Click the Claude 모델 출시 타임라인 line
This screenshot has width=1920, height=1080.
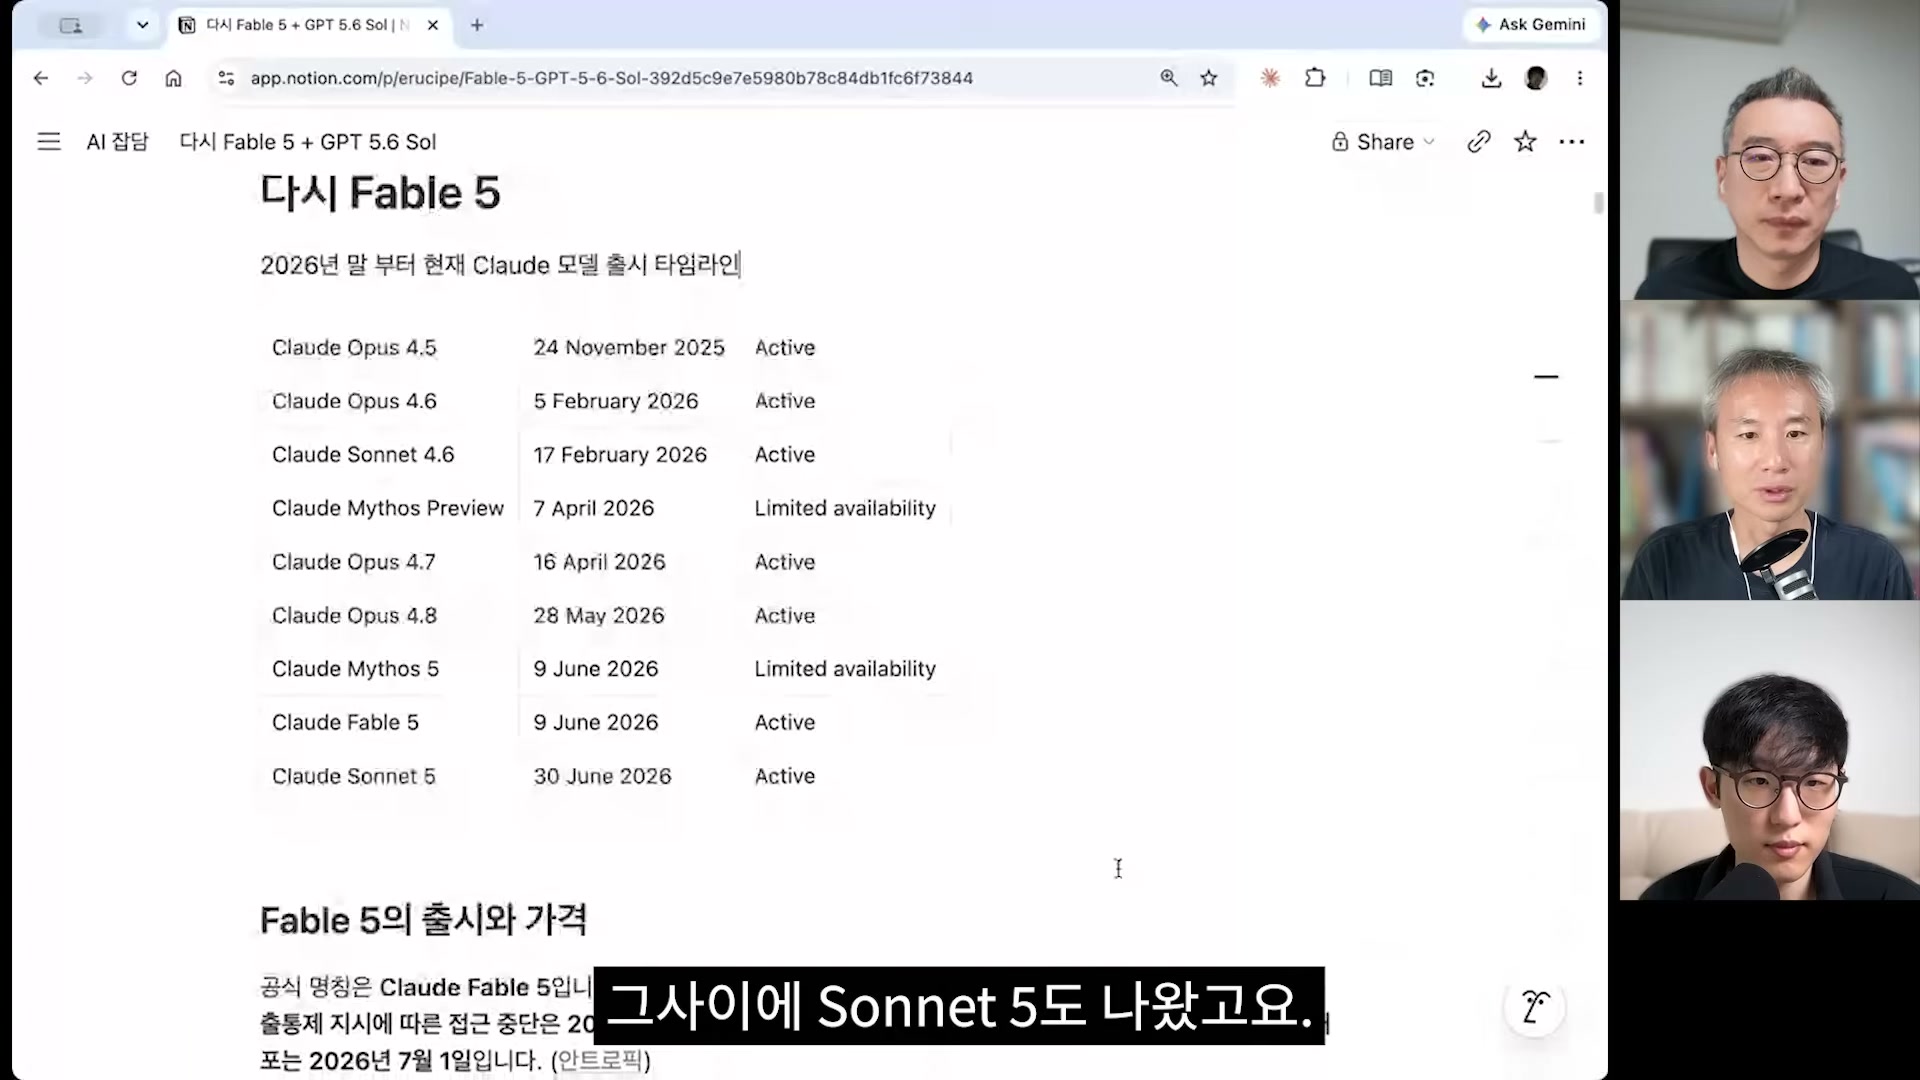pos(500,265)
